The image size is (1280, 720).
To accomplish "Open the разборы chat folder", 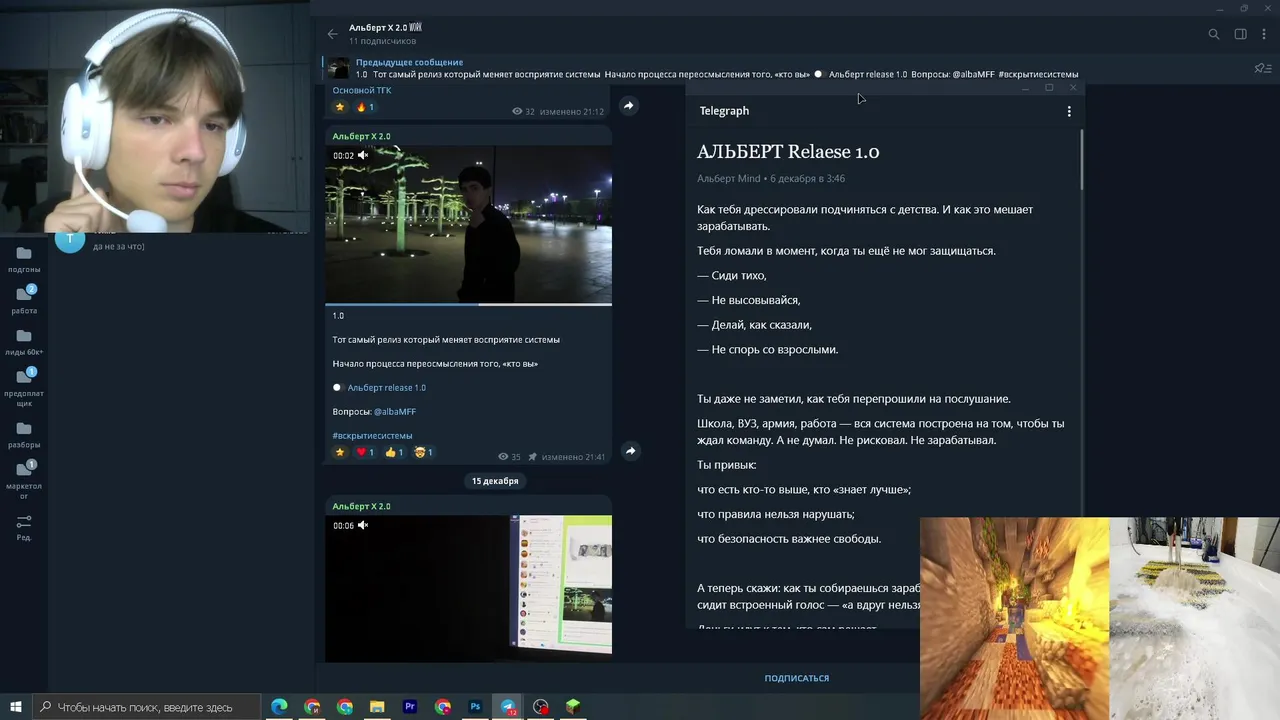I will (24, 435).
